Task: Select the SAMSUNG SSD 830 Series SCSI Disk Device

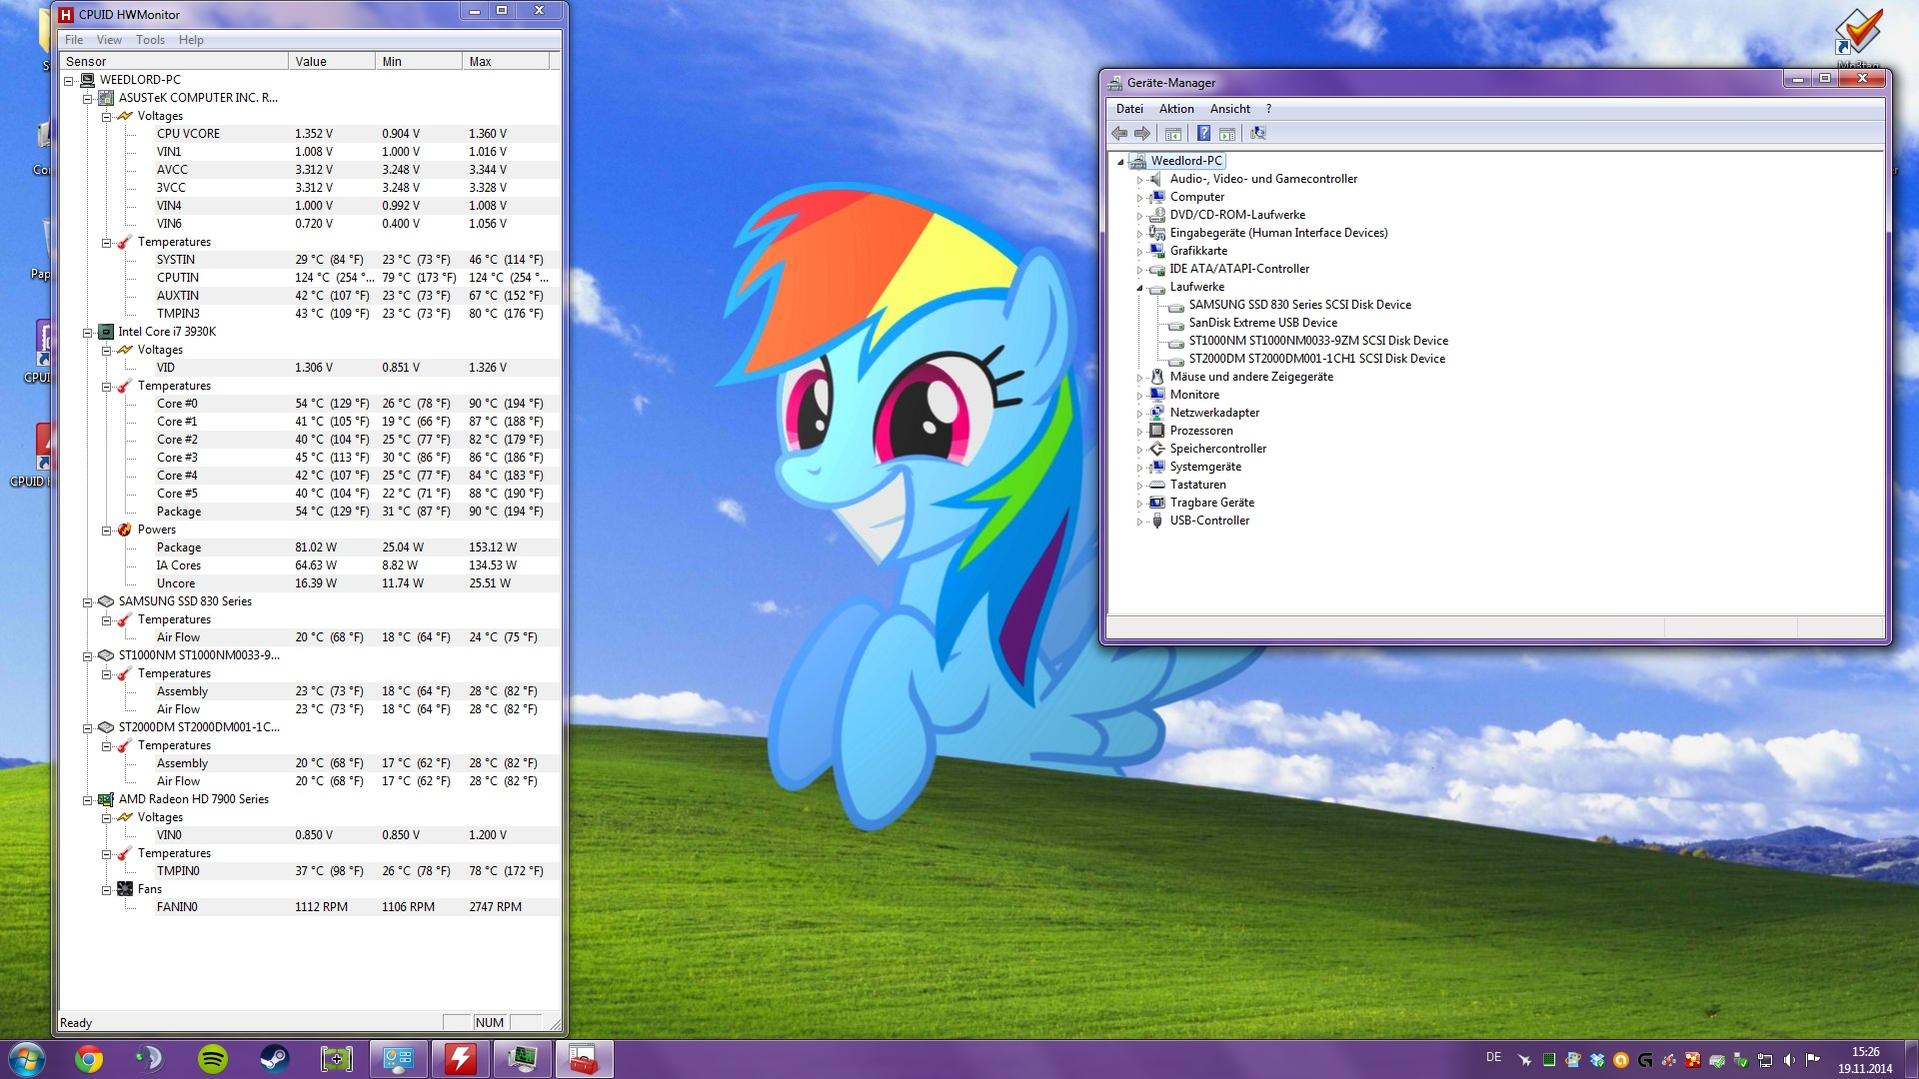Action: pyautogui.click(x=1299, y=305)
